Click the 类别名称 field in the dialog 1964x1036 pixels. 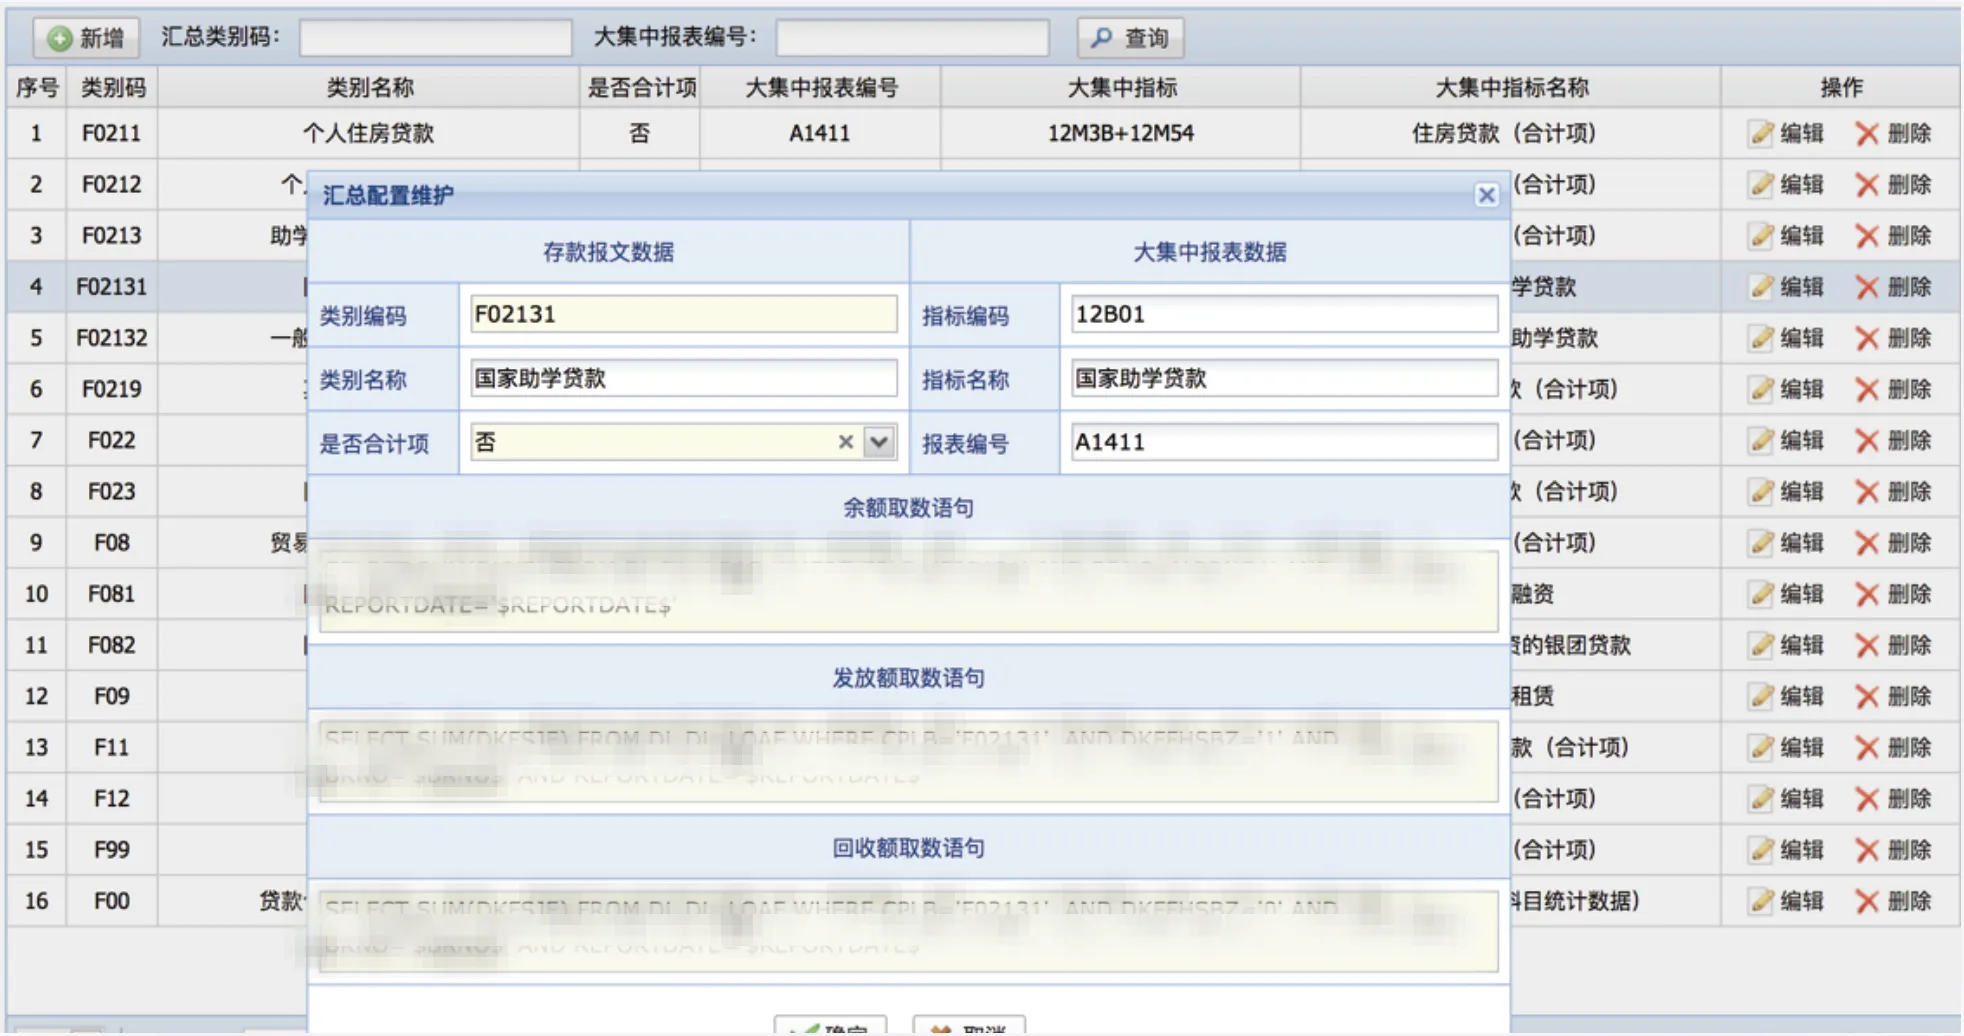(683, 379)
